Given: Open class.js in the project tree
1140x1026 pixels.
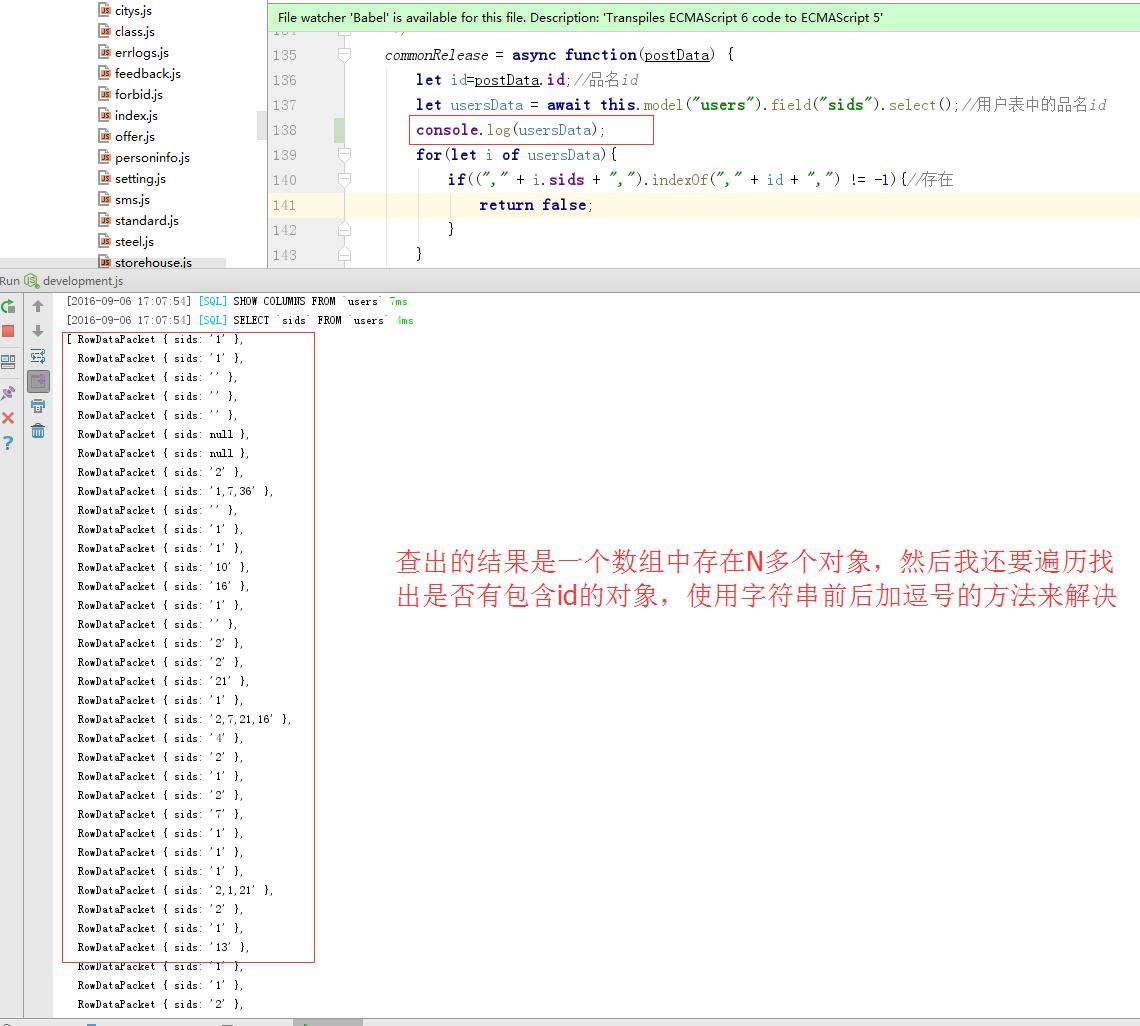Looking at the screenshot, I should [x=135, y=31].
